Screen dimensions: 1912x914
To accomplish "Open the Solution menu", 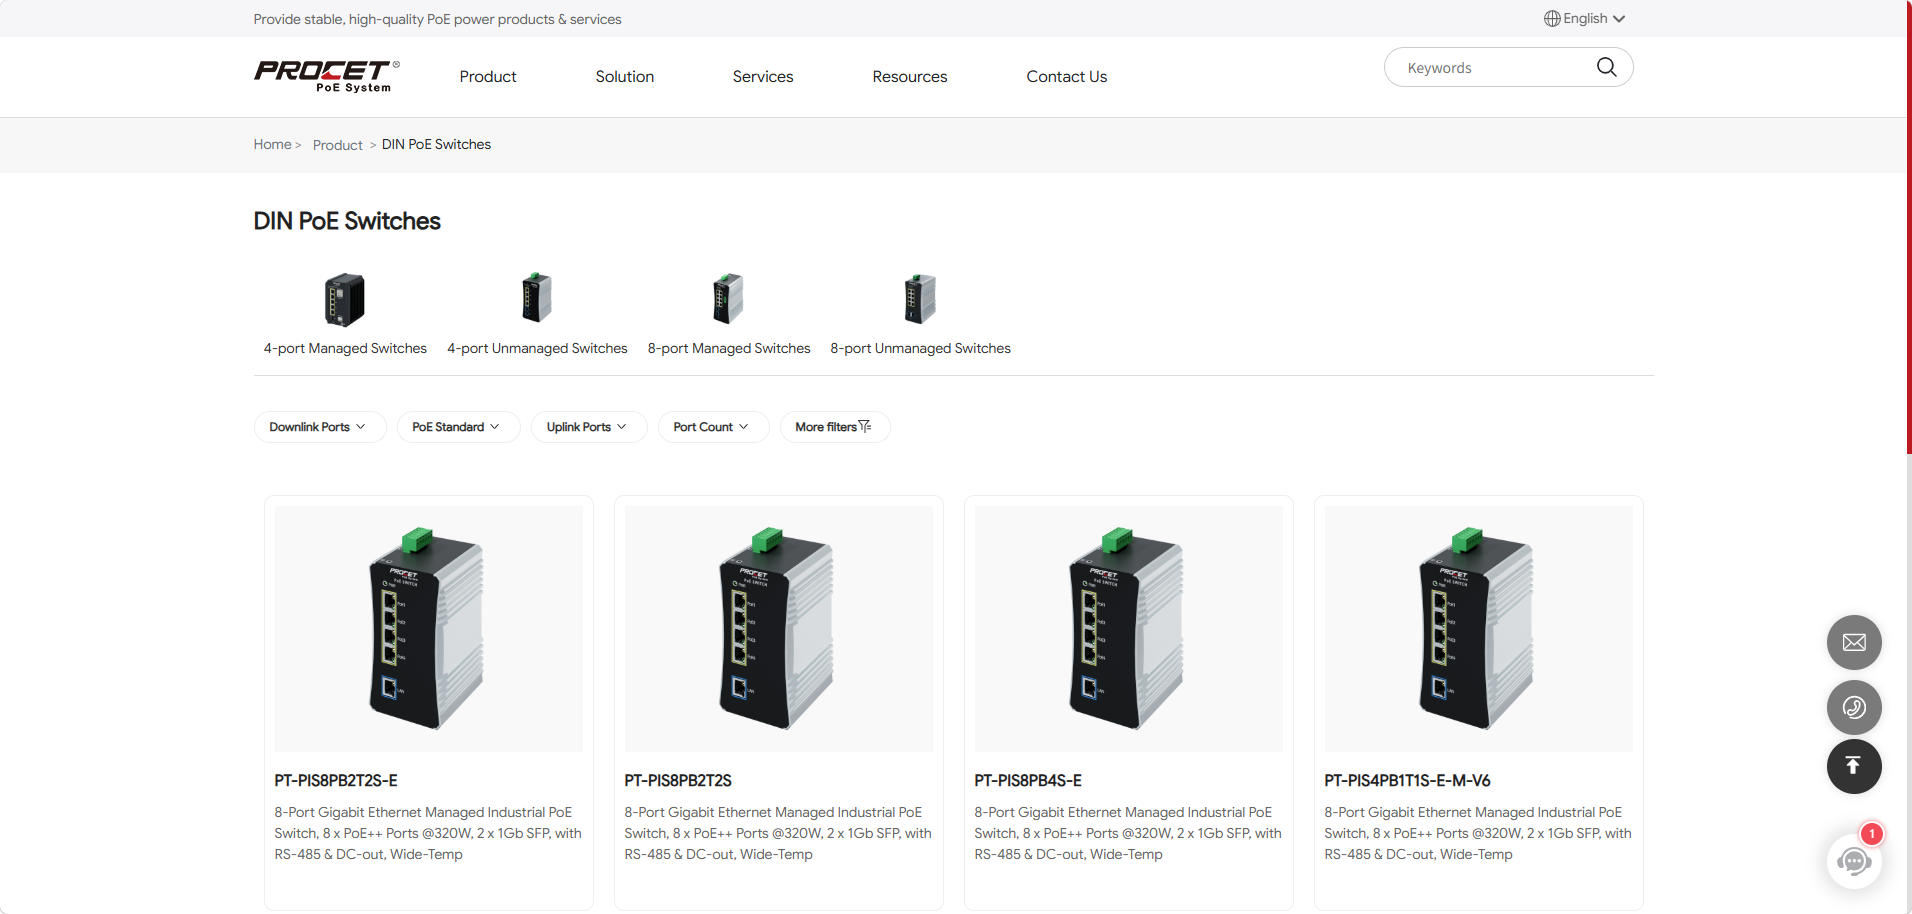I will pyautogui.click(x=625, y=76).
